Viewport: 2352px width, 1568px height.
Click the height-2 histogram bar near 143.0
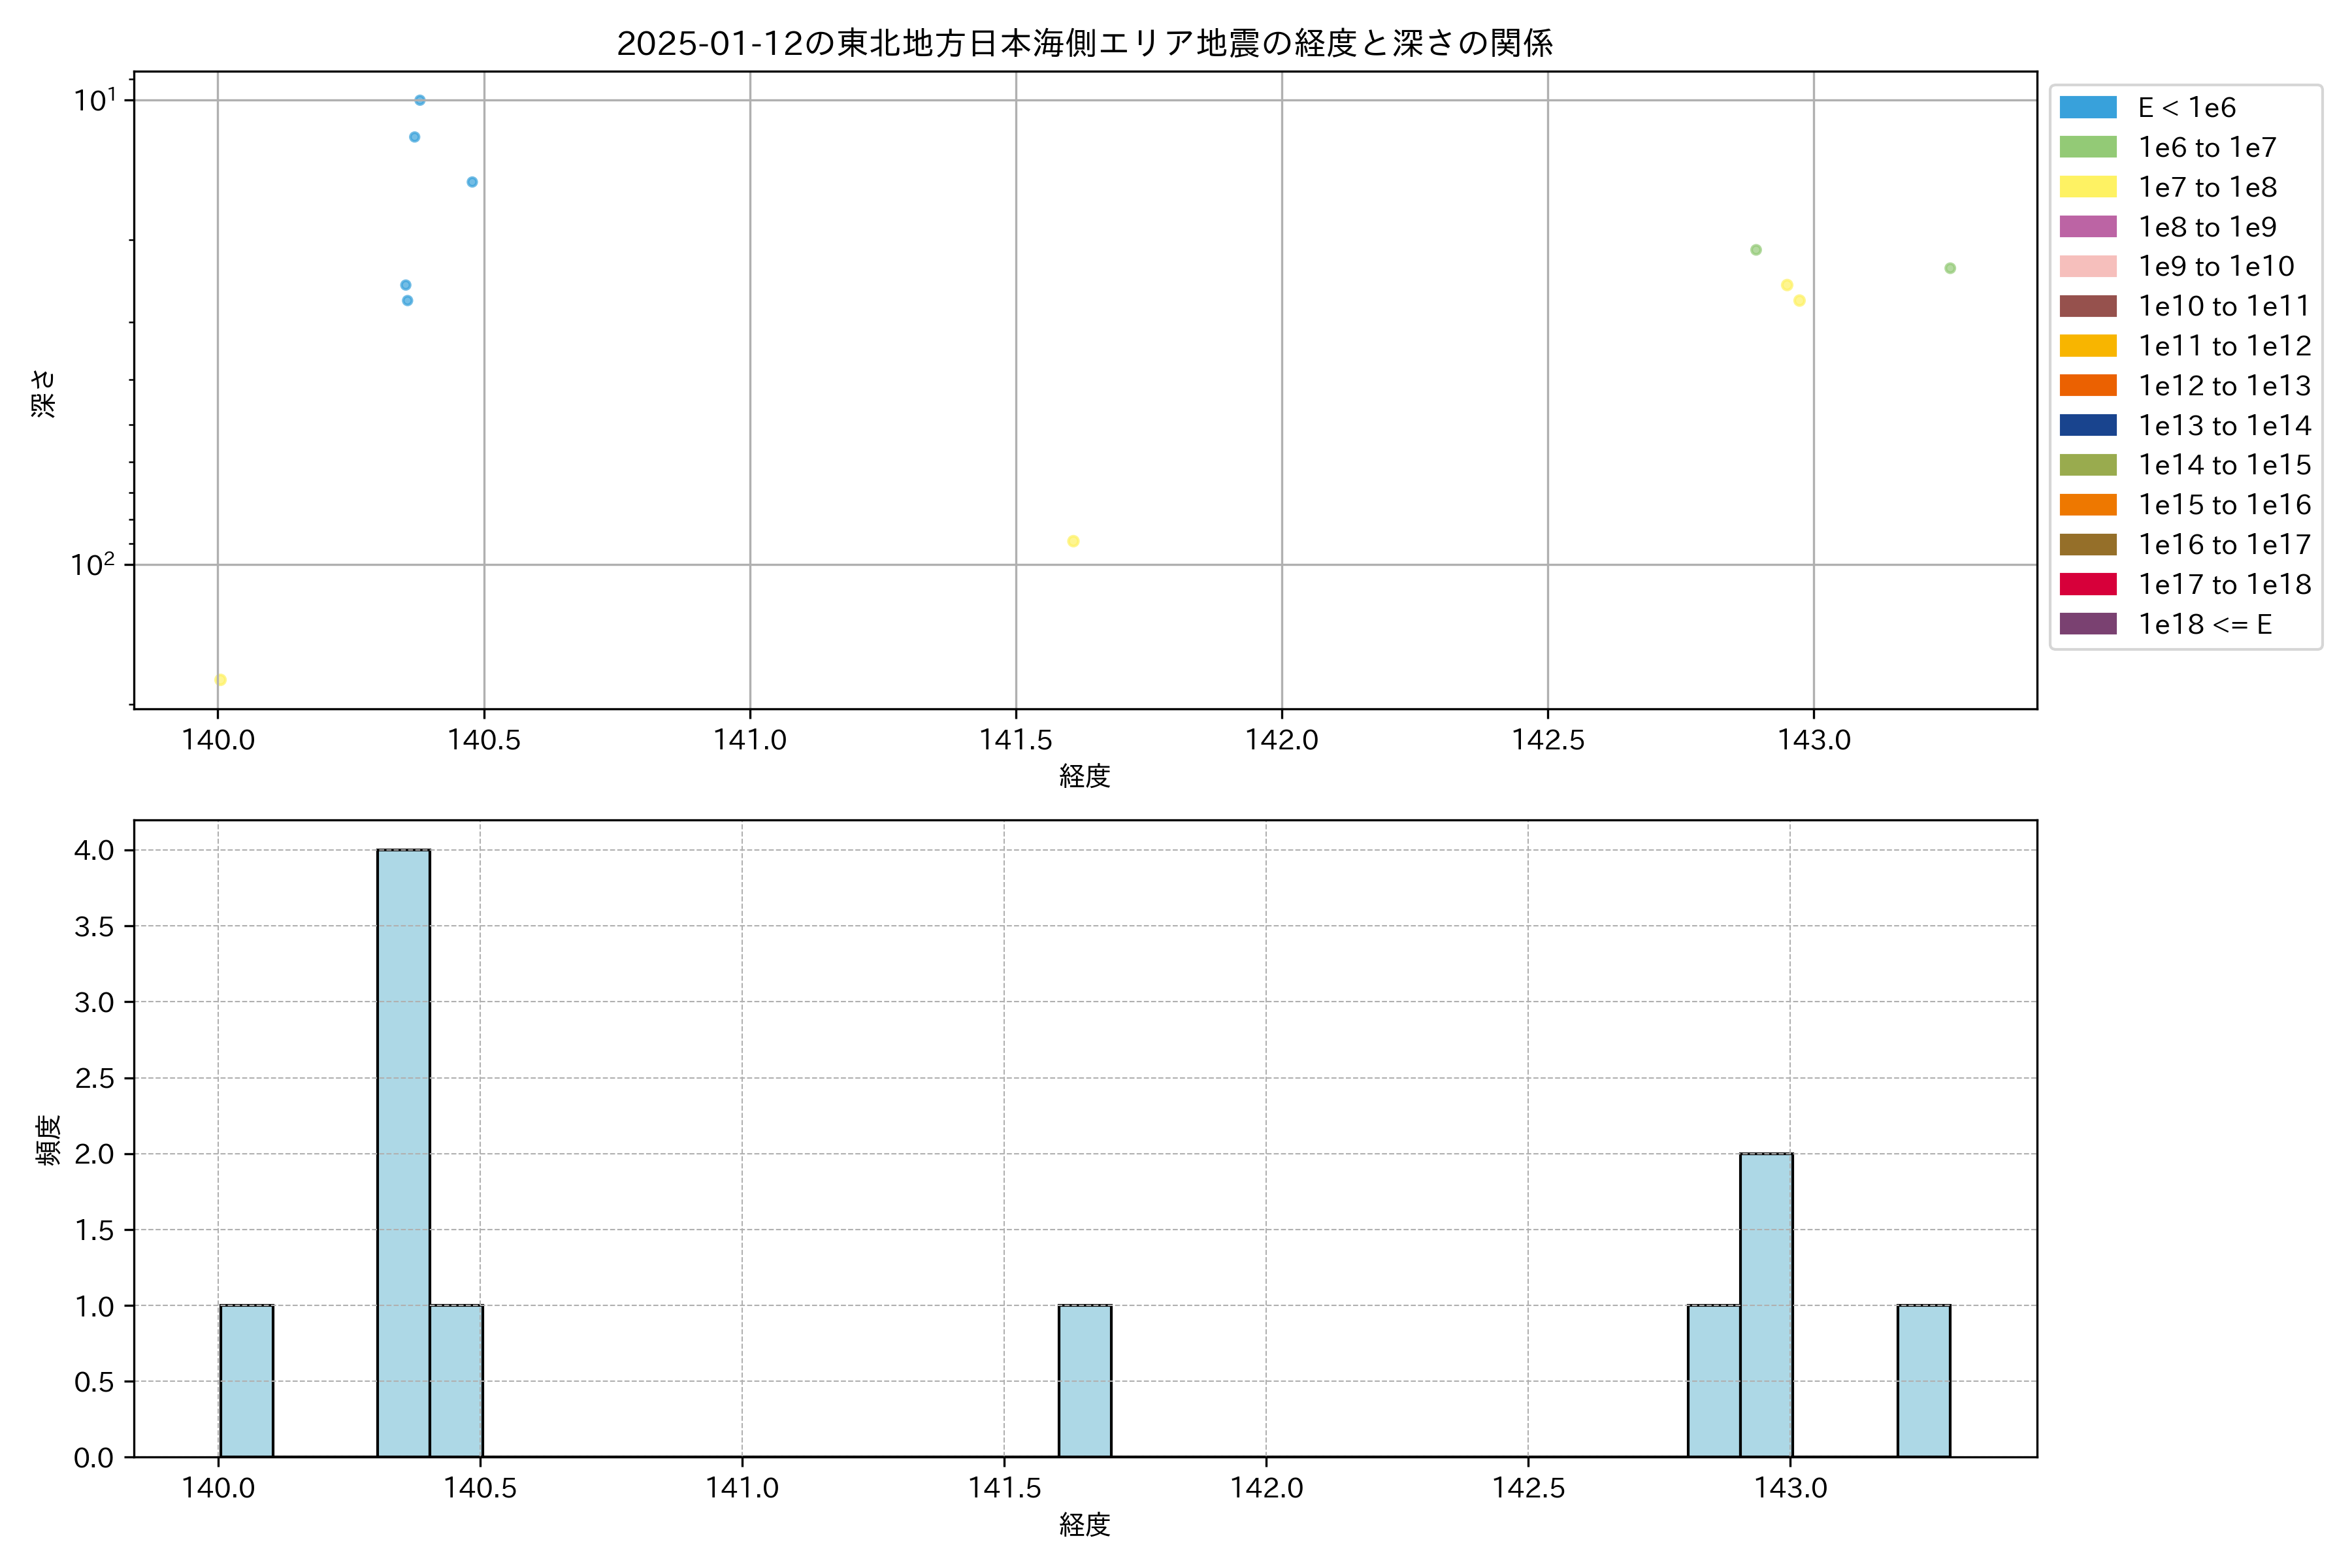(1766, 1300)
